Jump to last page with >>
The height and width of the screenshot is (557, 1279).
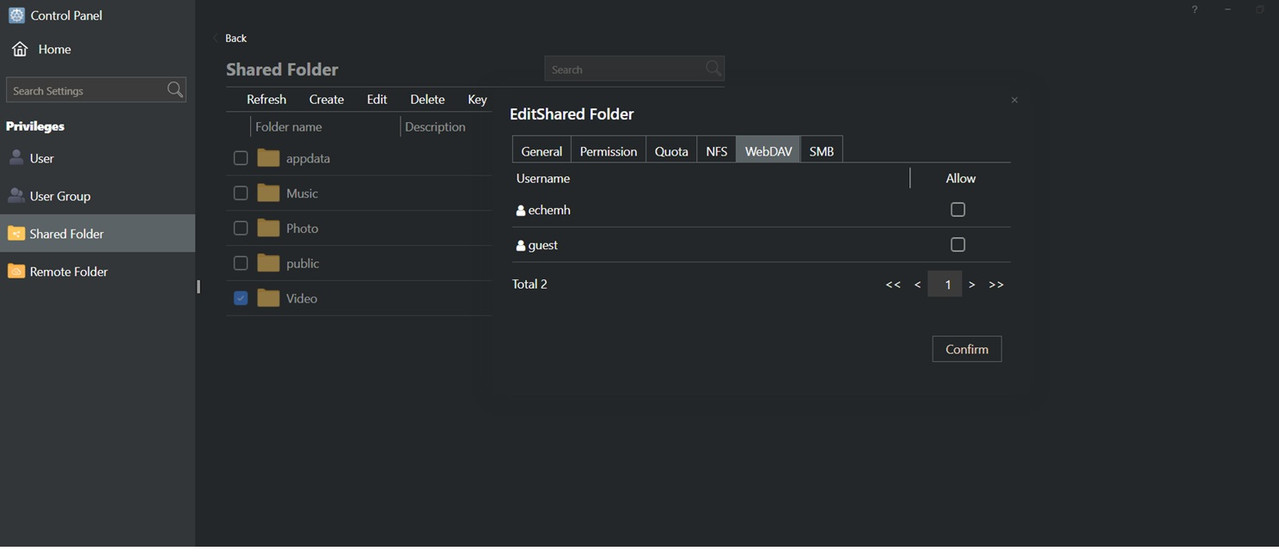click(x=996, y=284)
